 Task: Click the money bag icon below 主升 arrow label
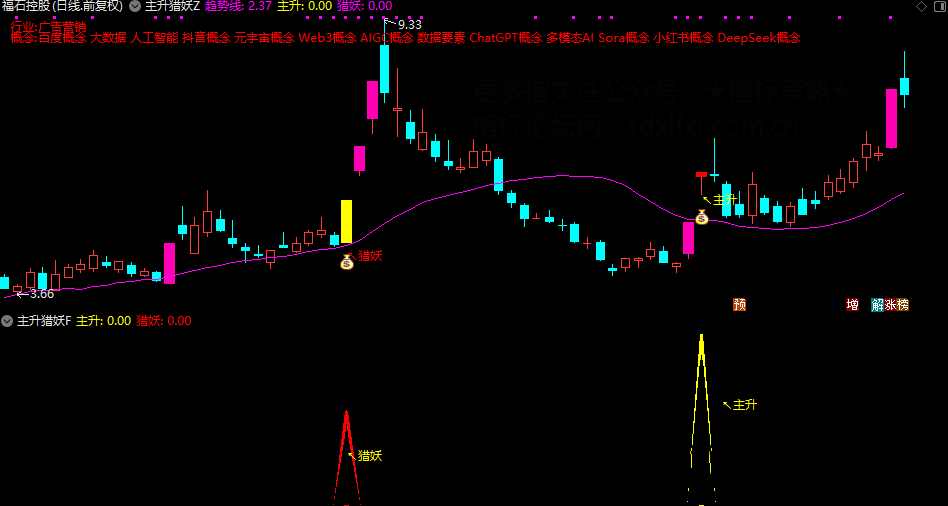(x=701, y=216)
